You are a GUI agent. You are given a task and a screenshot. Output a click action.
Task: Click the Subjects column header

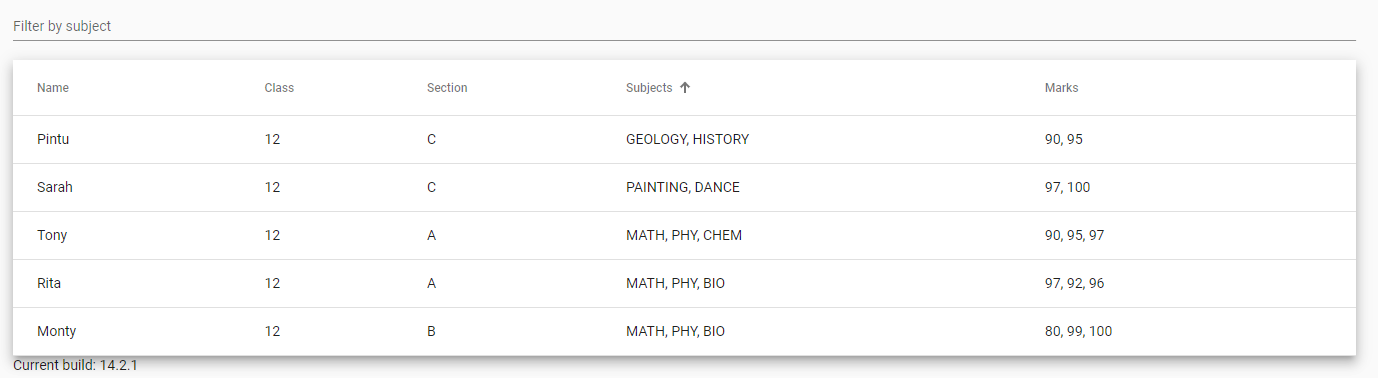(x=649, y=88)
